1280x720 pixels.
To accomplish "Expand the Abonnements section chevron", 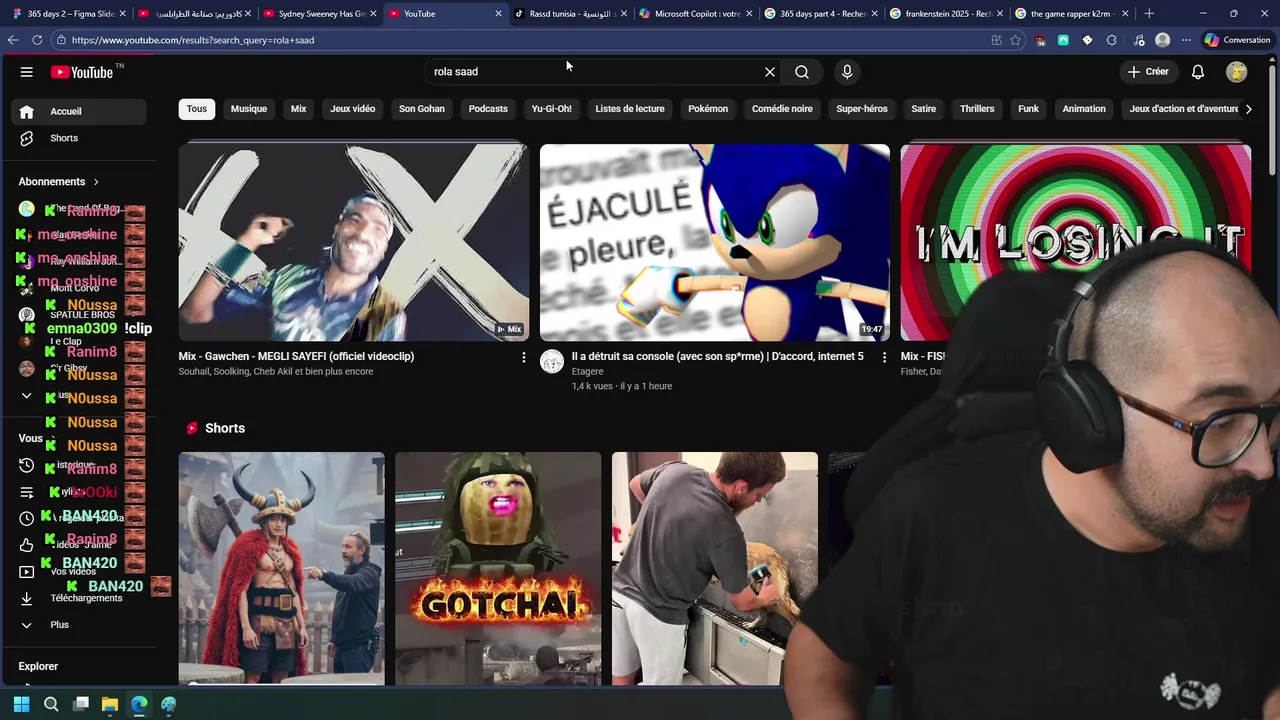I will pyautogui.click(x=96, y=182).
